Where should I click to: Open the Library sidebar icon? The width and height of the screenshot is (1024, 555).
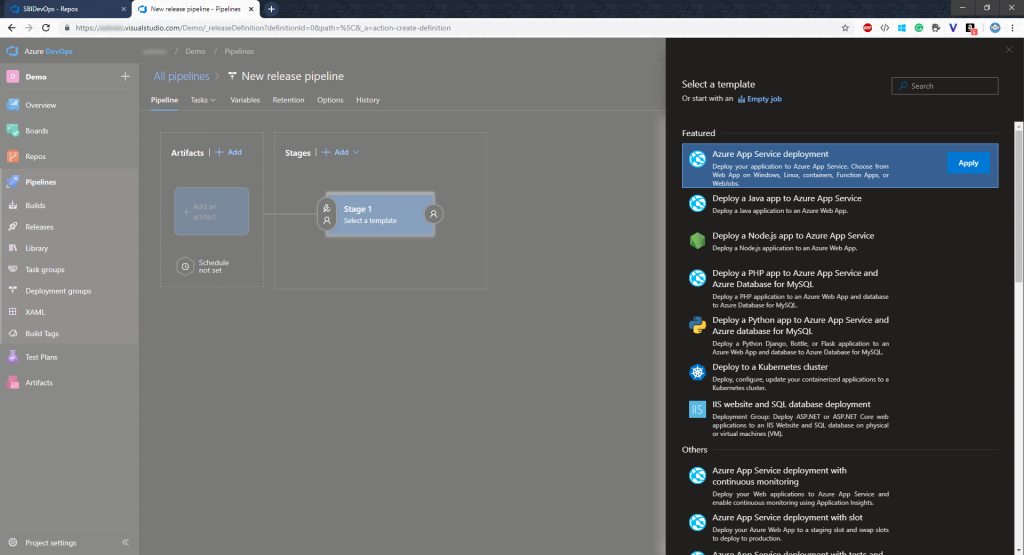pos(12,248)
